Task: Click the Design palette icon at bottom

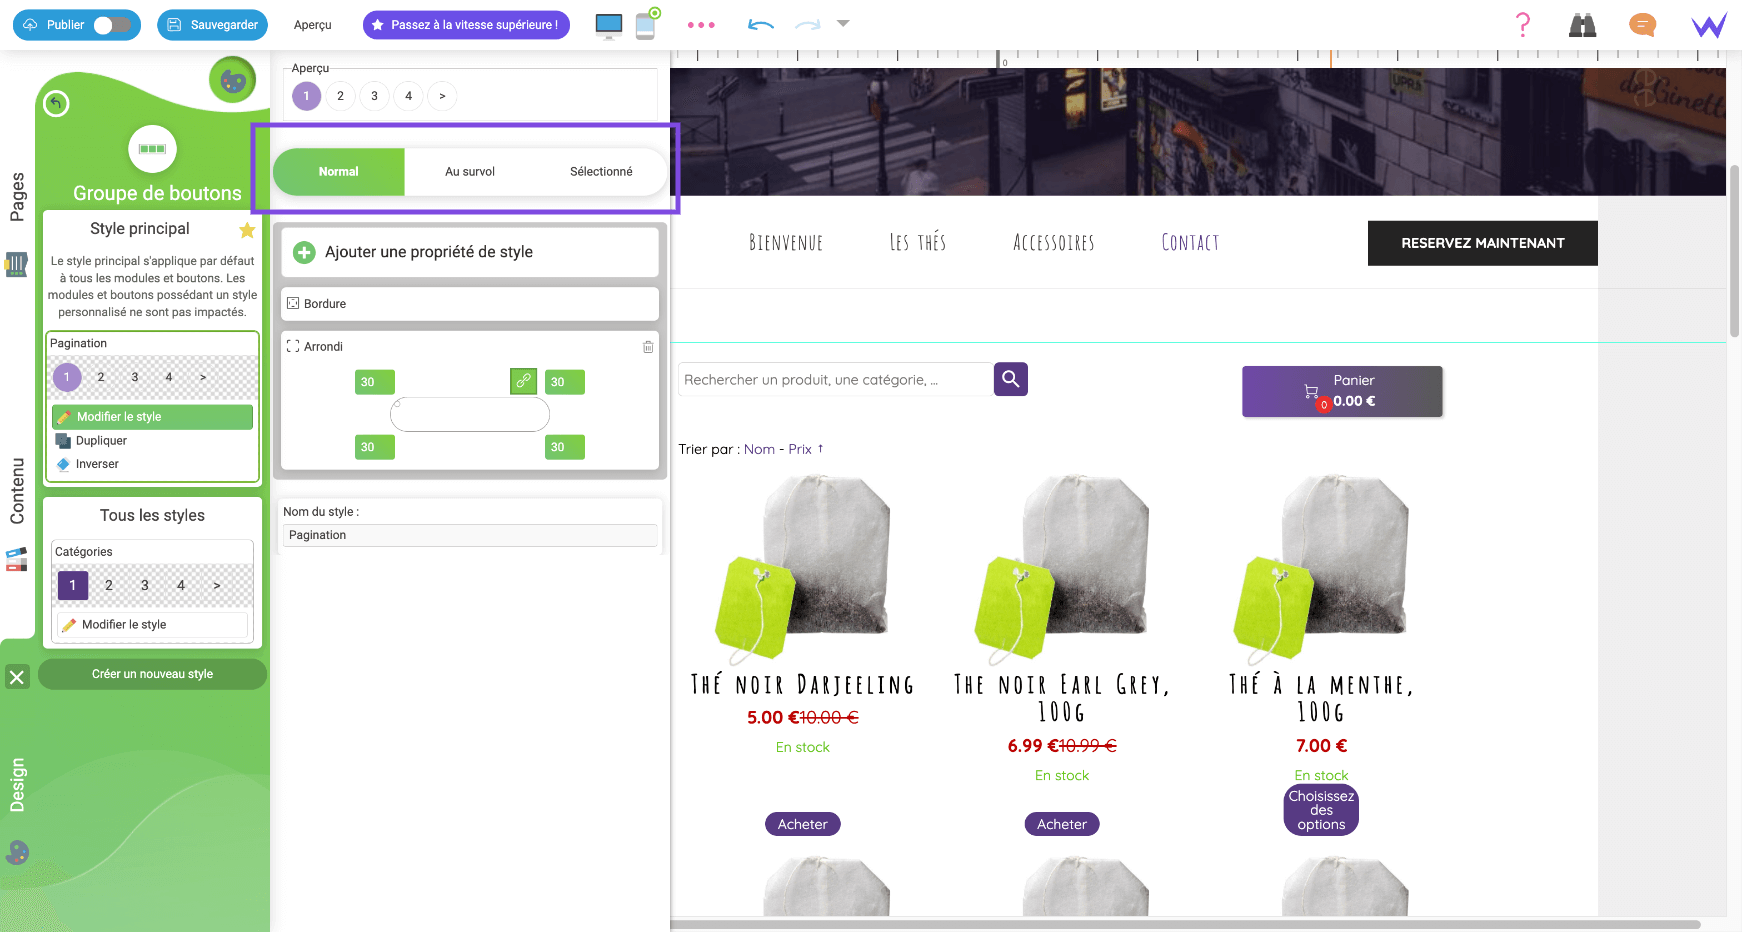Action: click(17, 852)
